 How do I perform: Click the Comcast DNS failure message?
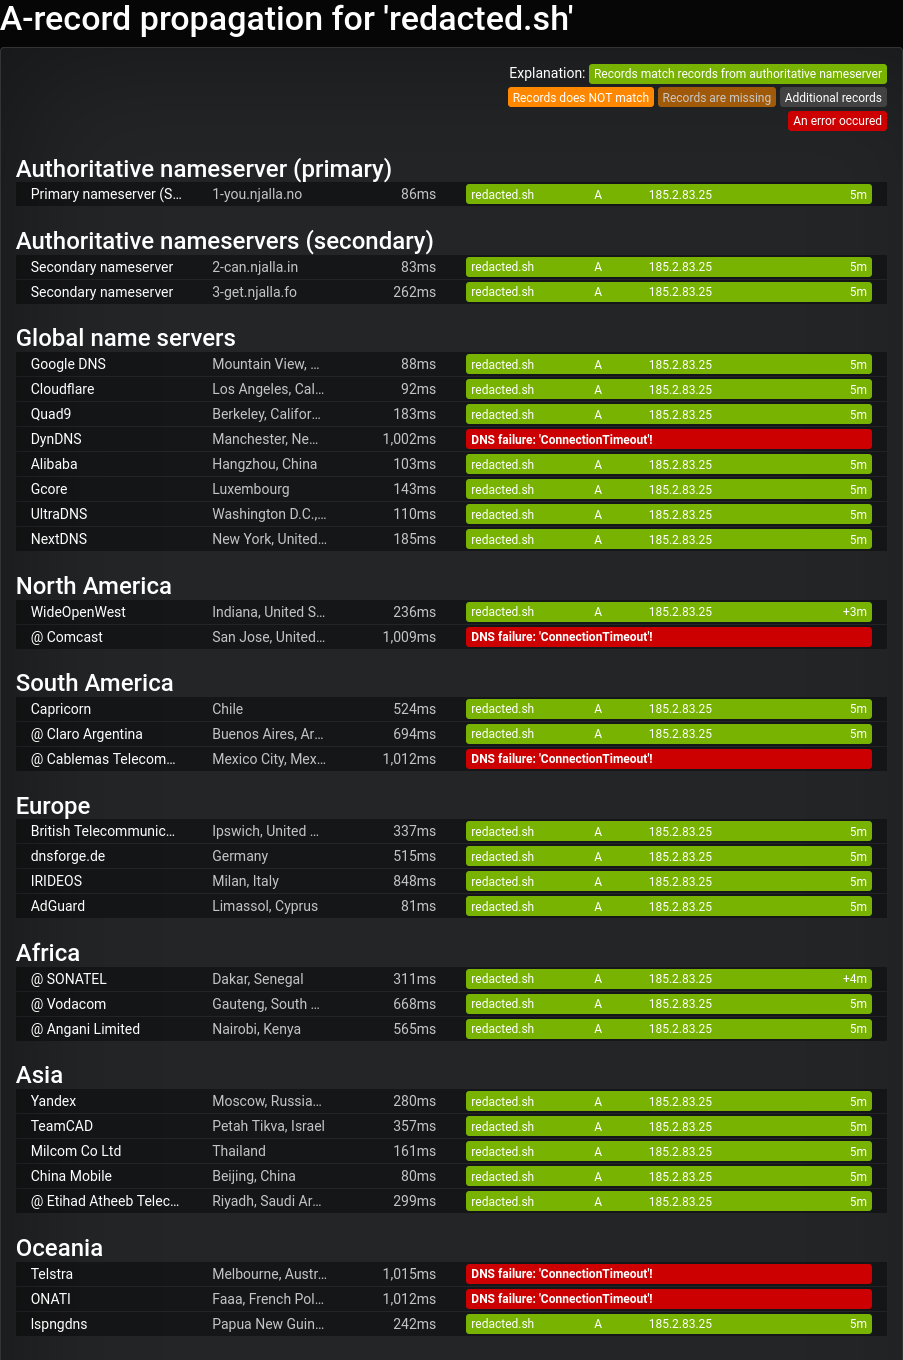[562, 637]
